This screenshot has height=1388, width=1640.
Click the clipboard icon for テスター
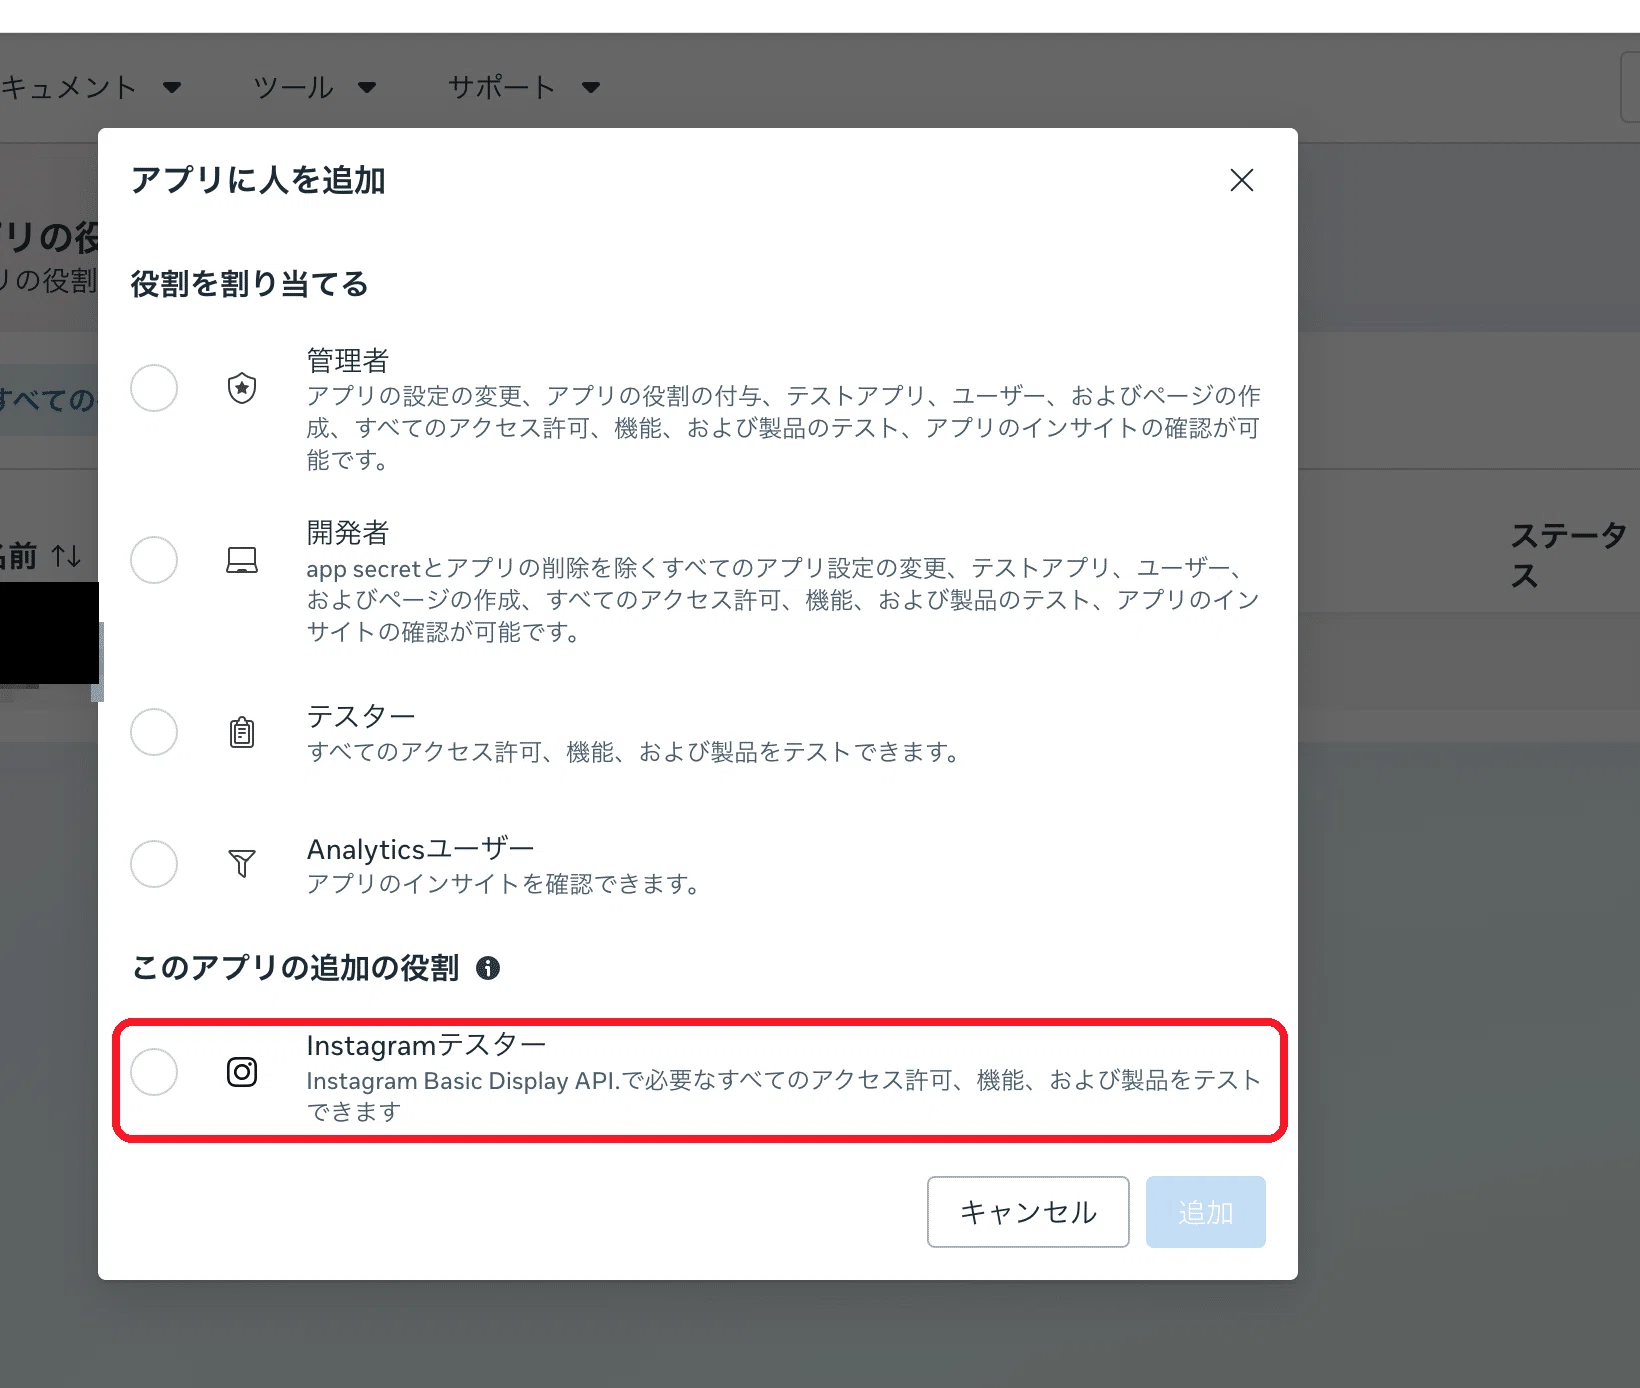242,732
